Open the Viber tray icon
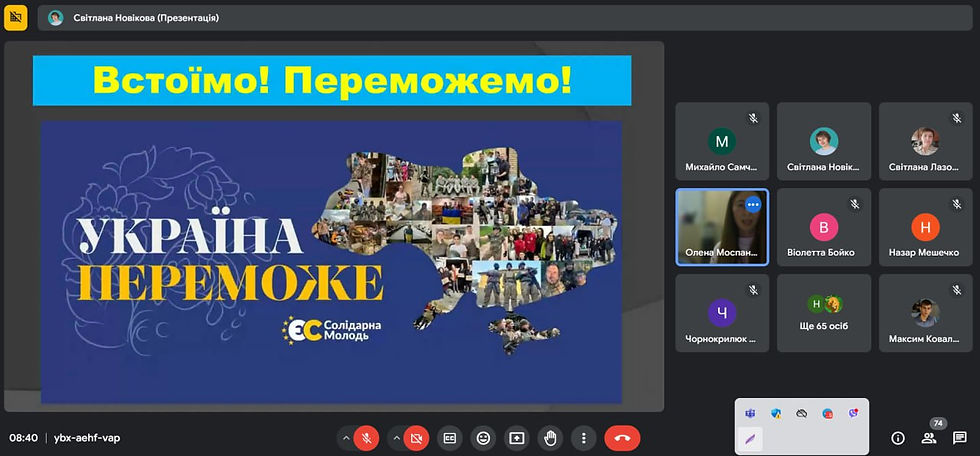The image size is (980, 456). point(853,414)
